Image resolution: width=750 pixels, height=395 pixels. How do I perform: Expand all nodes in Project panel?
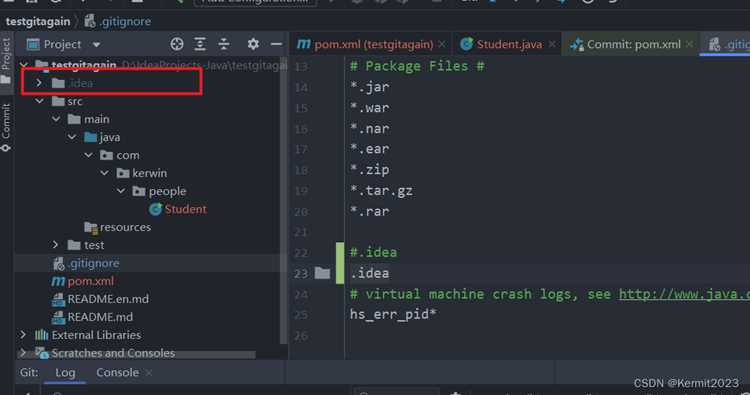200,44
